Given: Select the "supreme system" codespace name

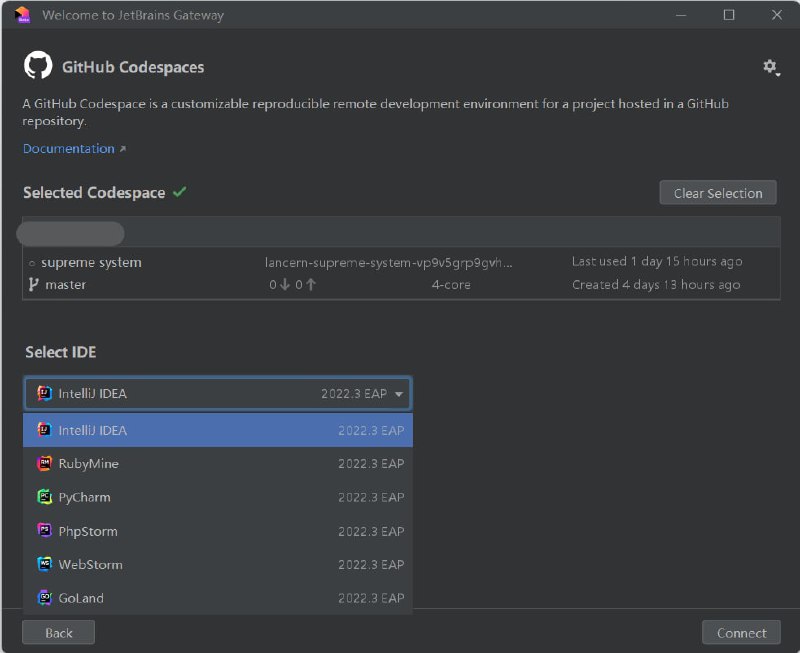Looking at the screenshot, I should click(91, 263).
